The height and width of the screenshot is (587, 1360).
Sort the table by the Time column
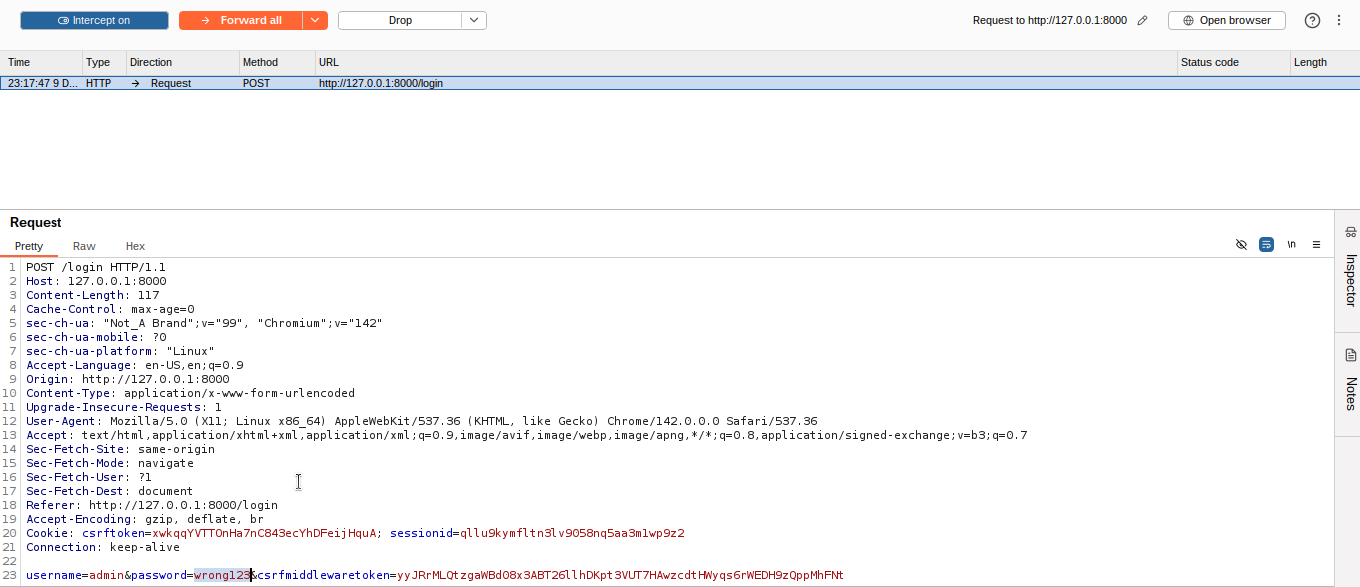(x=40, y=62)
